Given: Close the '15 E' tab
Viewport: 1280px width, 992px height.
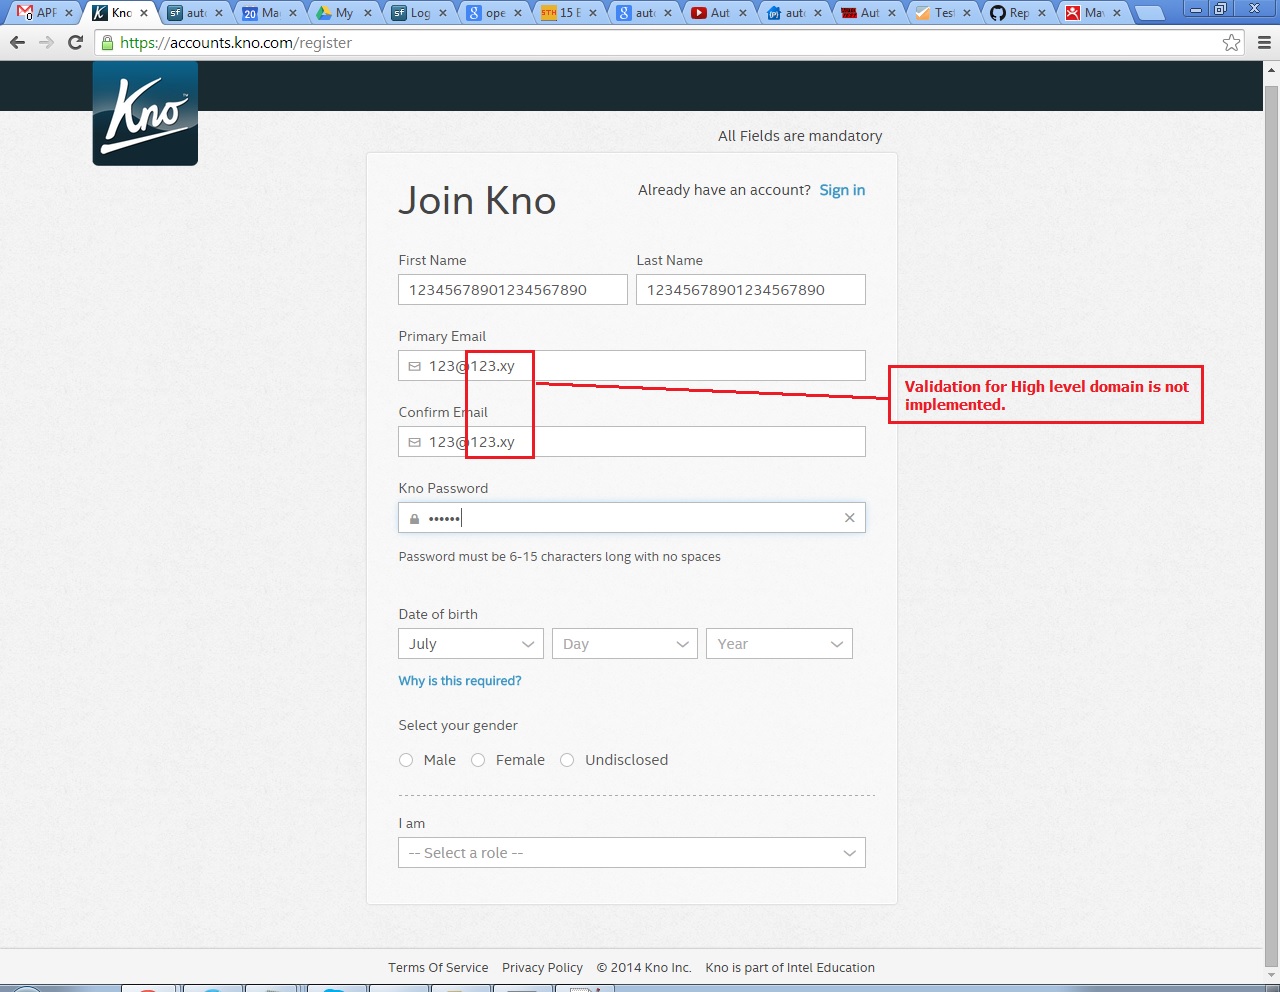Looking at the screenshot, I should coord(593,13).
